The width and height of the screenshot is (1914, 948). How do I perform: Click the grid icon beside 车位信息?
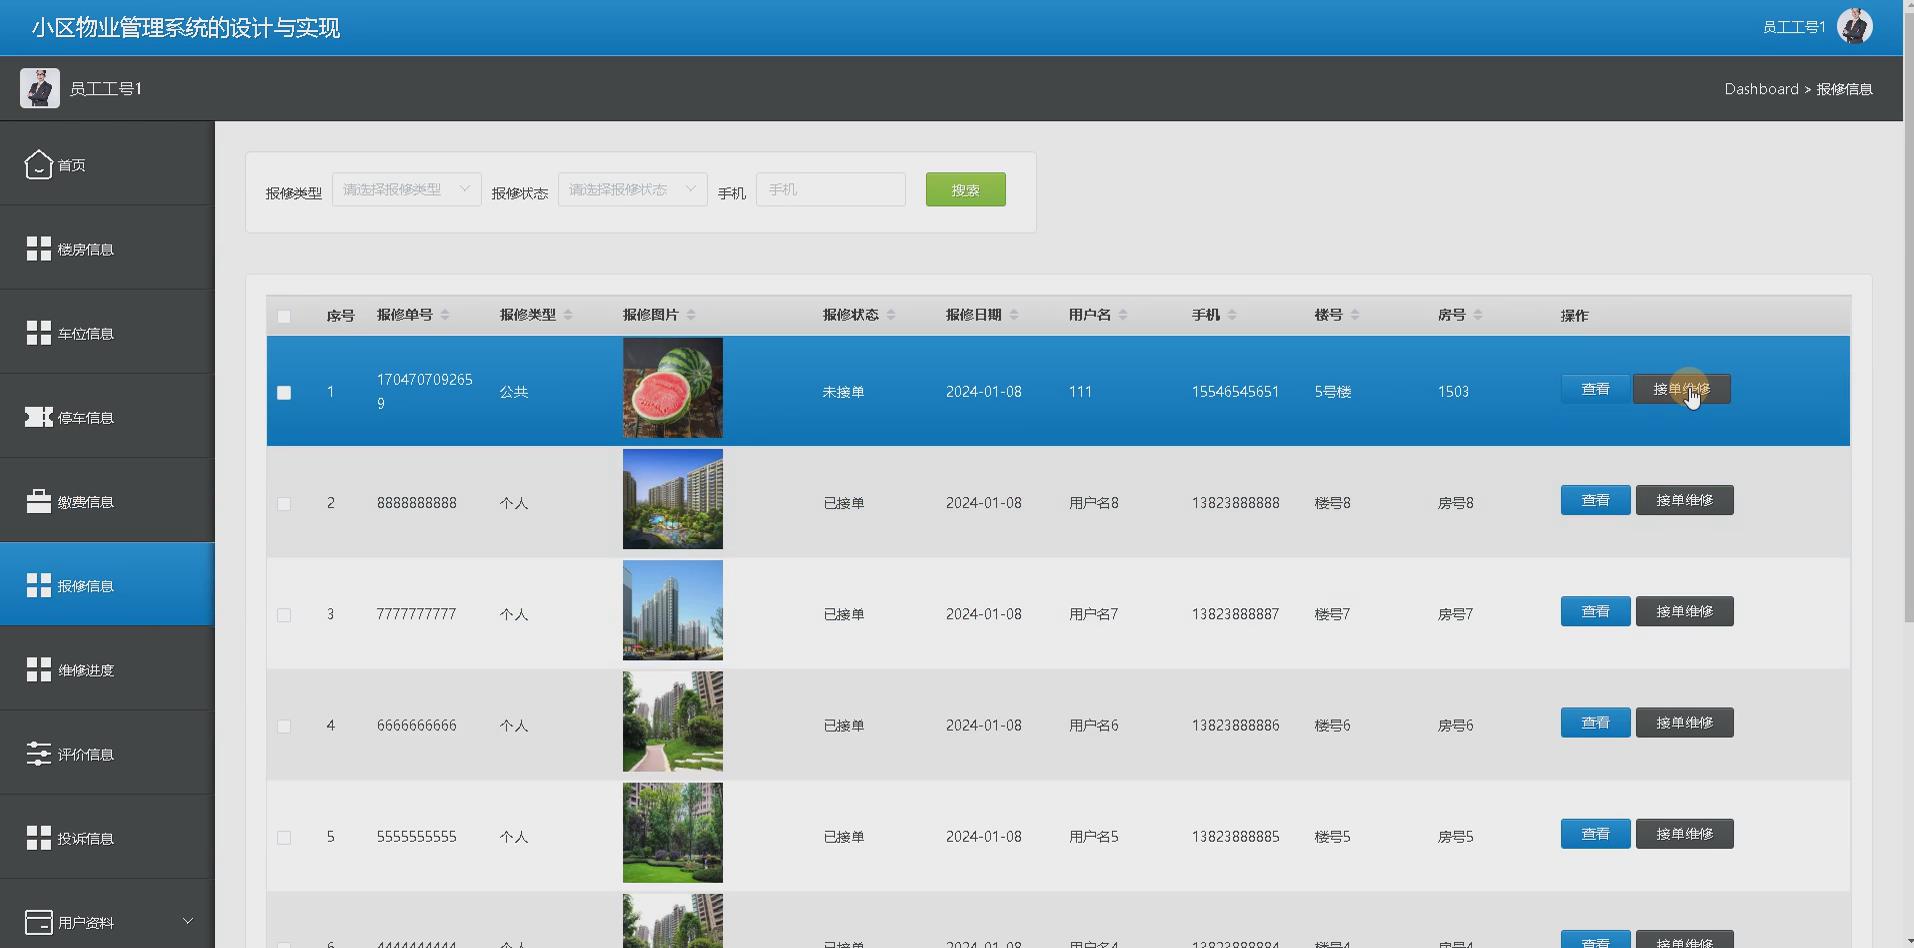[38, 332]
